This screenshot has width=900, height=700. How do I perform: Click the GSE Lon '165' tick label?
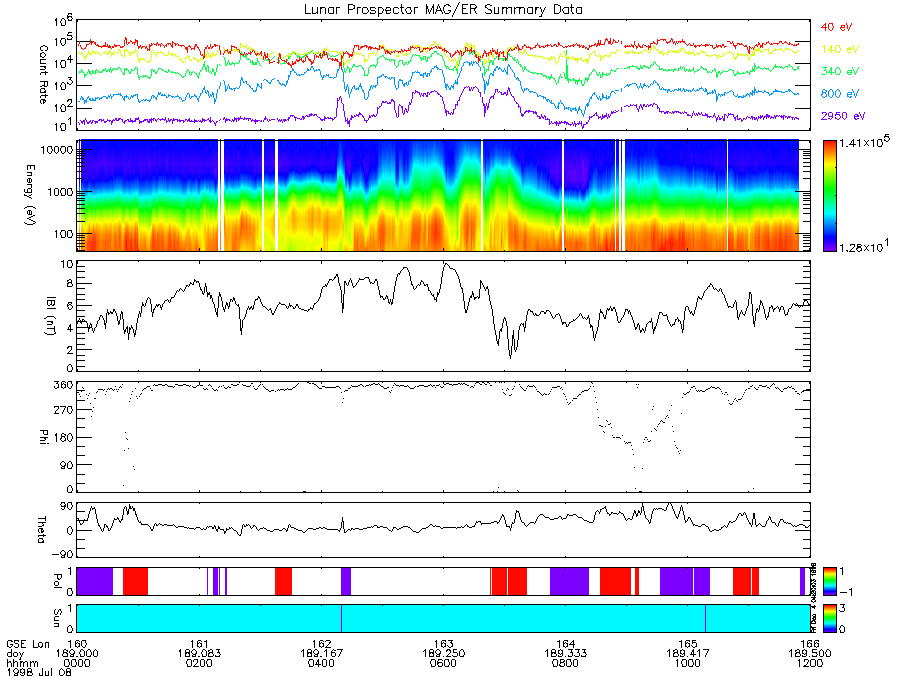688,644
